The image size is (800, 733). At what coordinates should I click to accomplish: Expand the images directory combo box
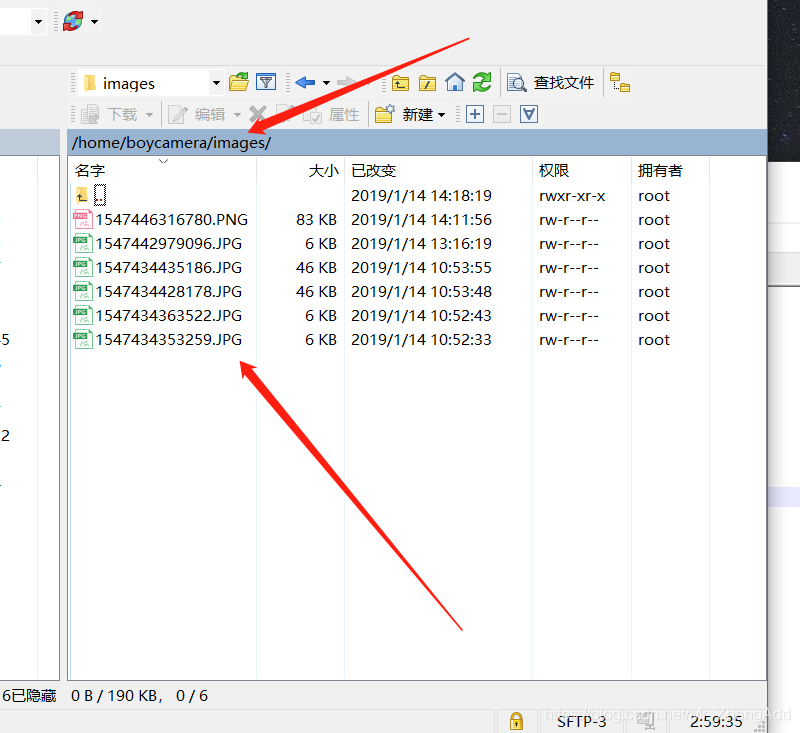216,83
